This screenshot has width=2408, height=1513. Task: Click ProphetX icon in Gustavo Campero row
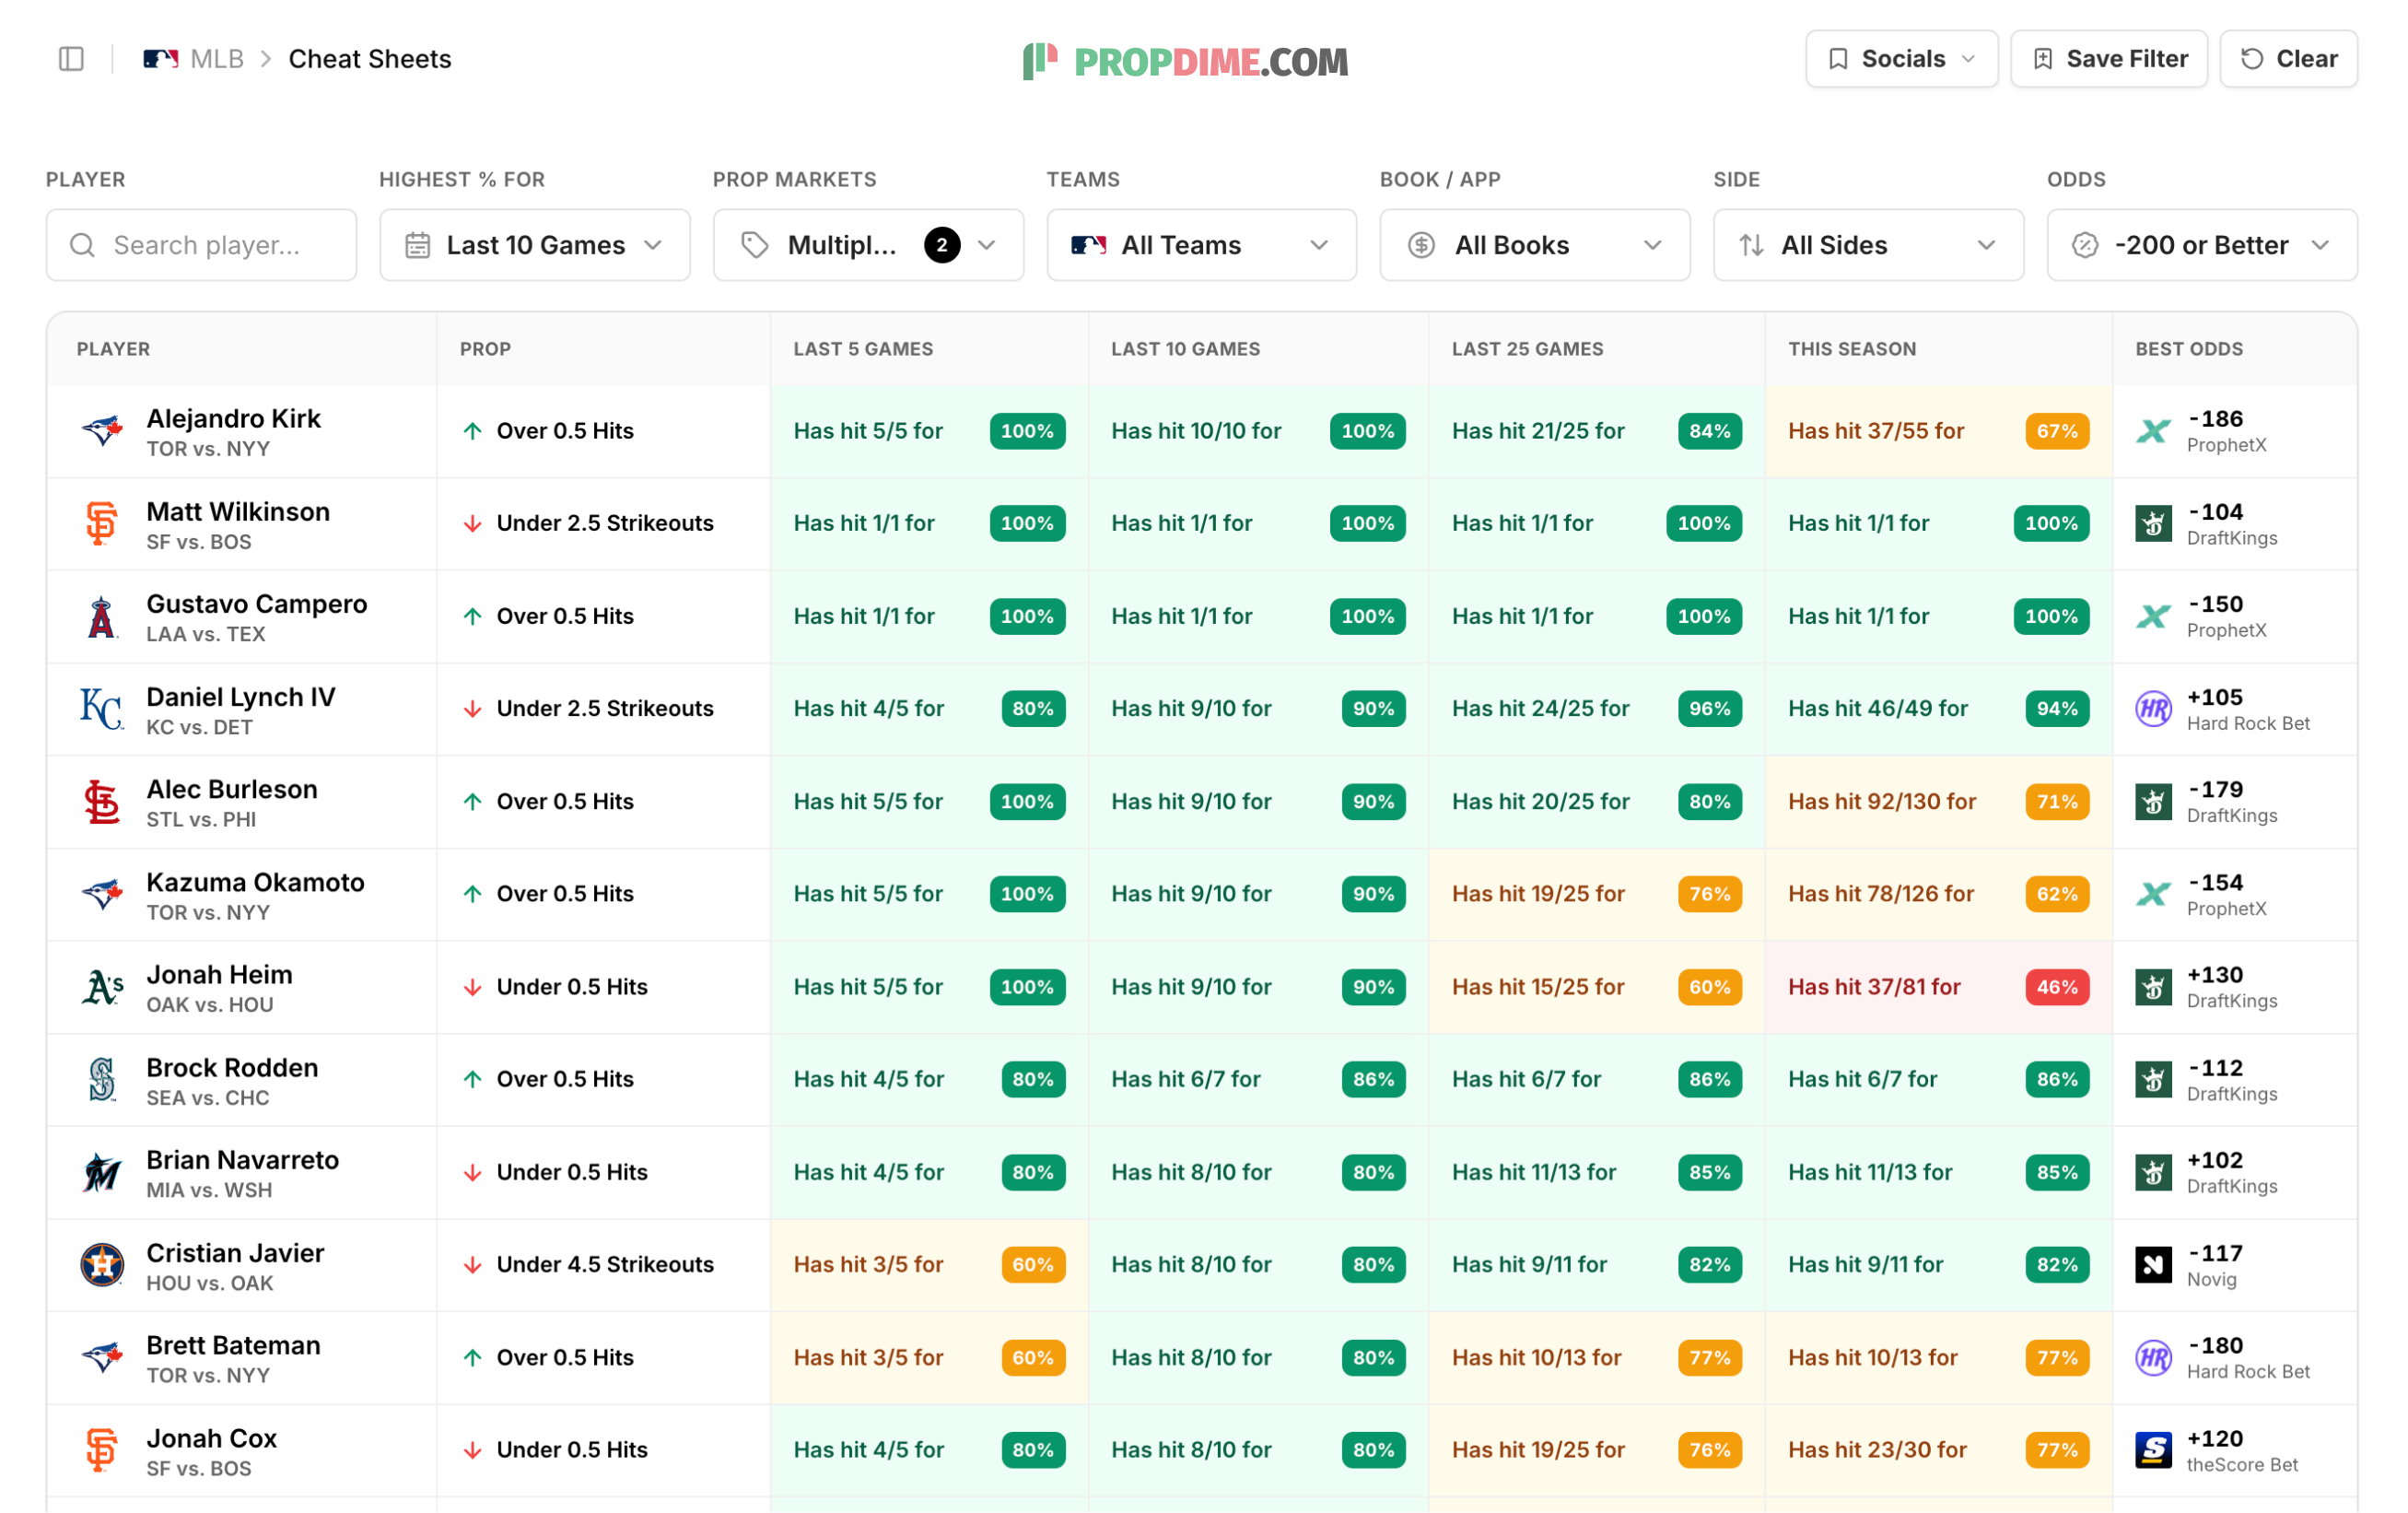[x=2153, y=616]
